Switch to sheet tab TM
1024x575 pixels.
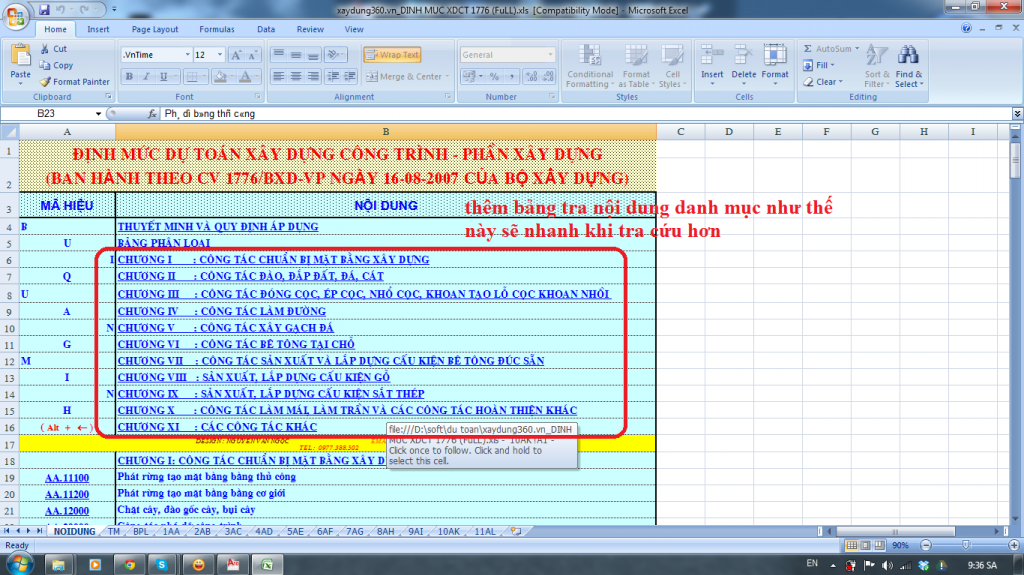pyautogui.click(x=114, y=532)
